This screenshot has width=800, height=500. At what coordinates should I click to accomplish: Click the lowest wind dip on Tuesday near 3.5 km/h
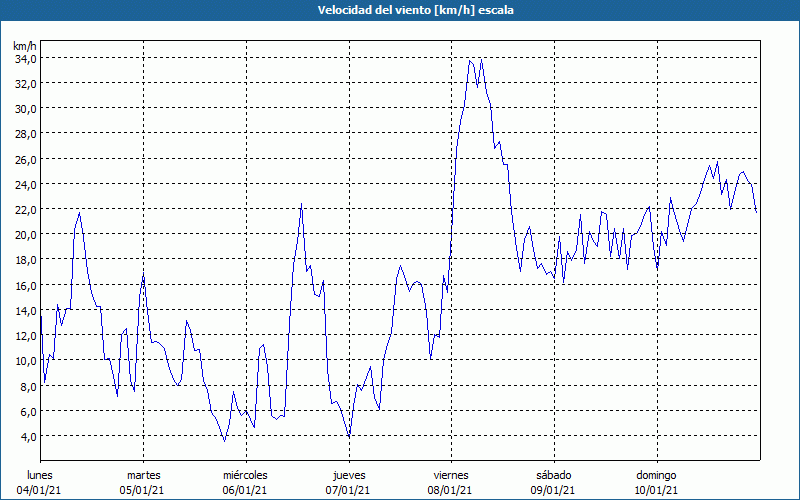tap(224, 441)
